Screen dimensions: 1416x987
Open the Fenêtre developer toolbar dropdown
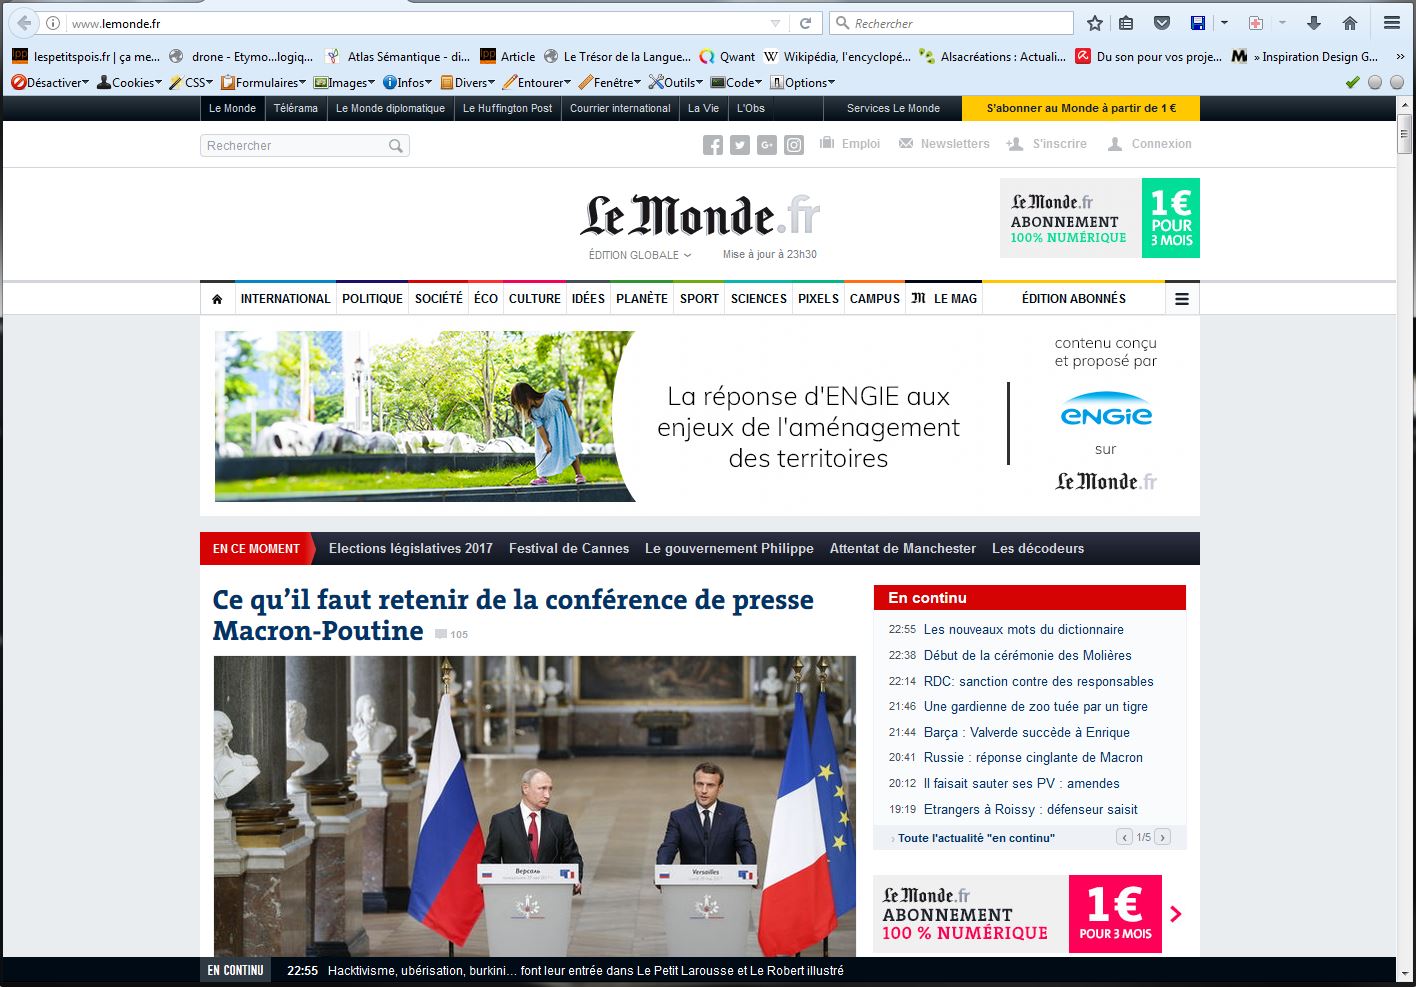pyautogui.click(x=609, y=82)
